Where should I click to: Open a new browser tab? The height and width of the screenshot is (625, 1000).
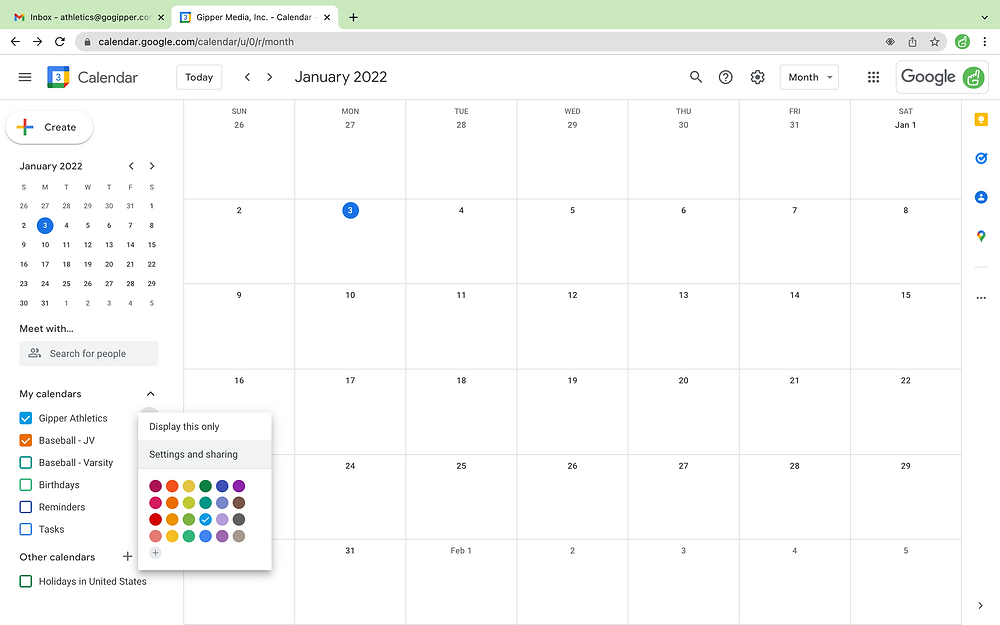coord(353,17)
